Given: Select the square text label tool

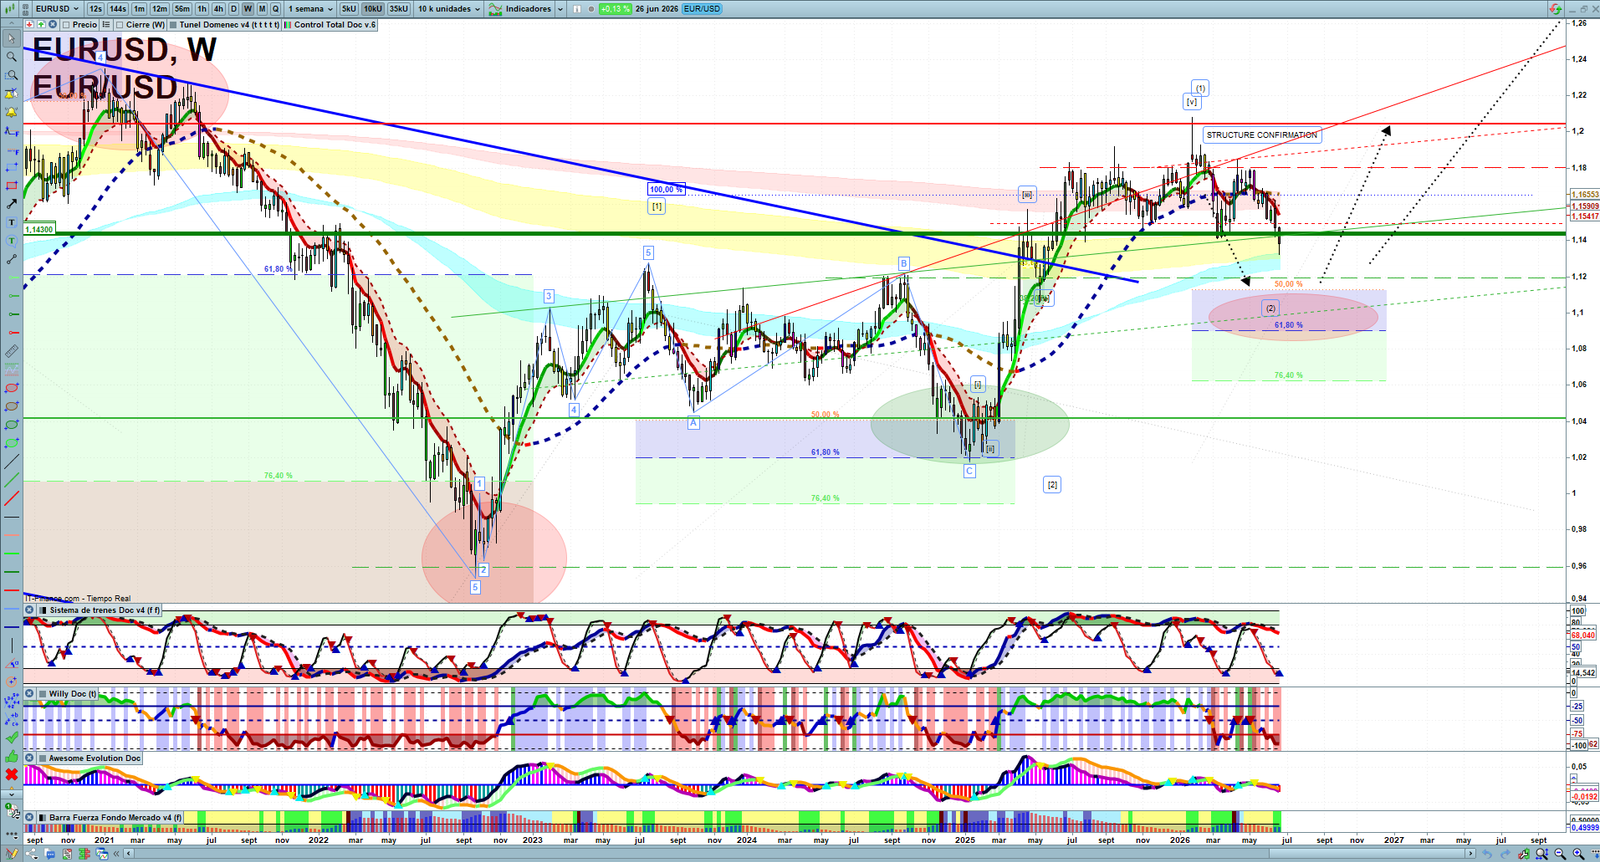Looking at the screenshot, I should pyautogui.click(x=11, y=222).
